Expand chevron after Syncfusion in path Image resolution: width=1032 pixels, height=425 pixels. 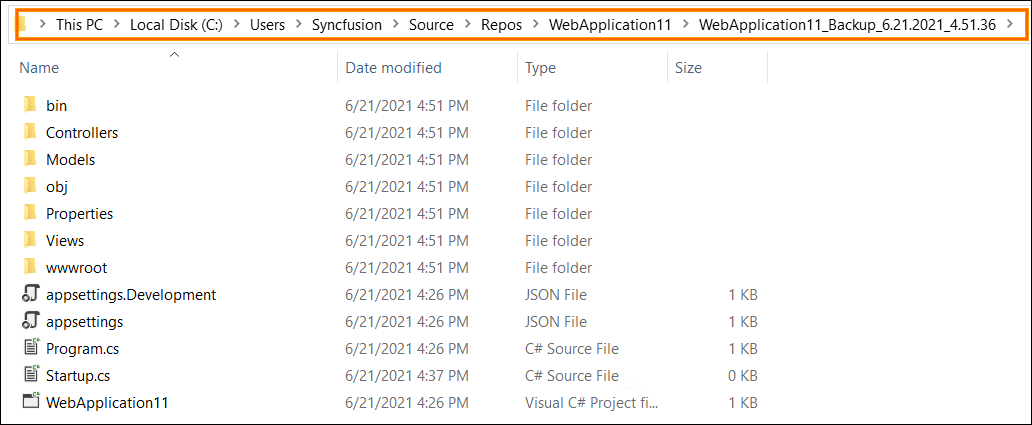395,25
